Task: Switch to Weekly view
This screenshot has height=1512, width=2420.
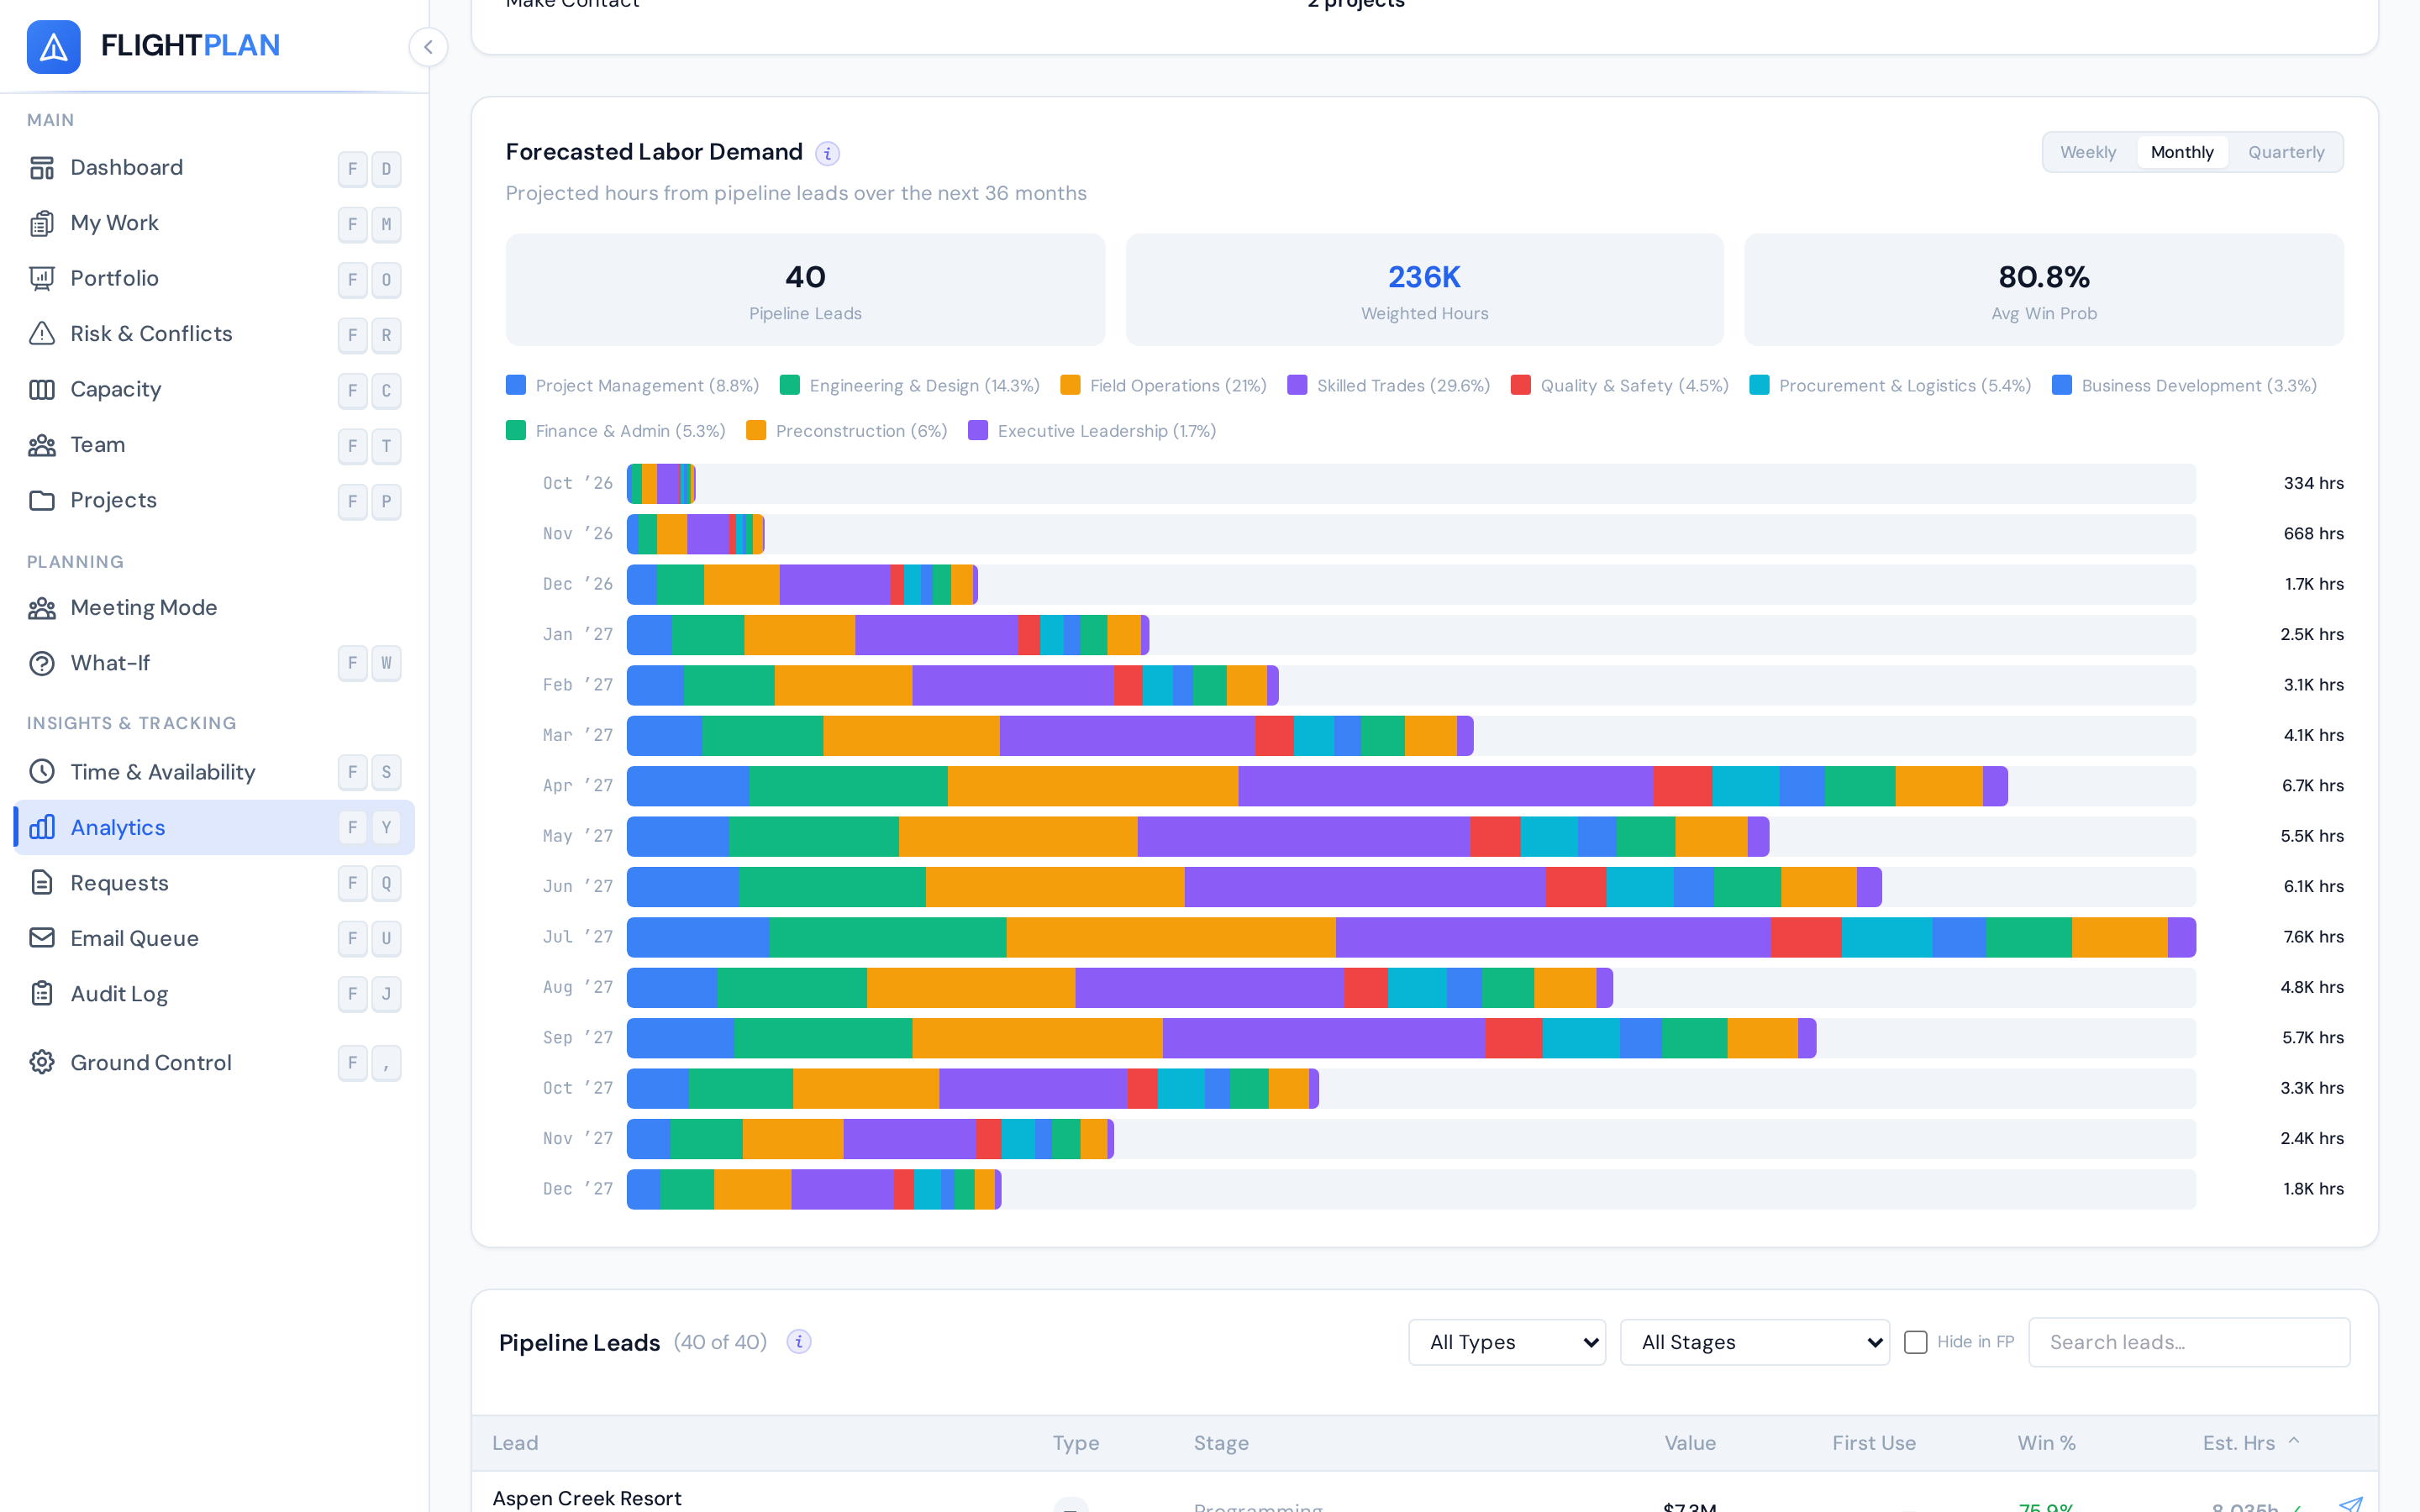Action: coord(2088,152)
